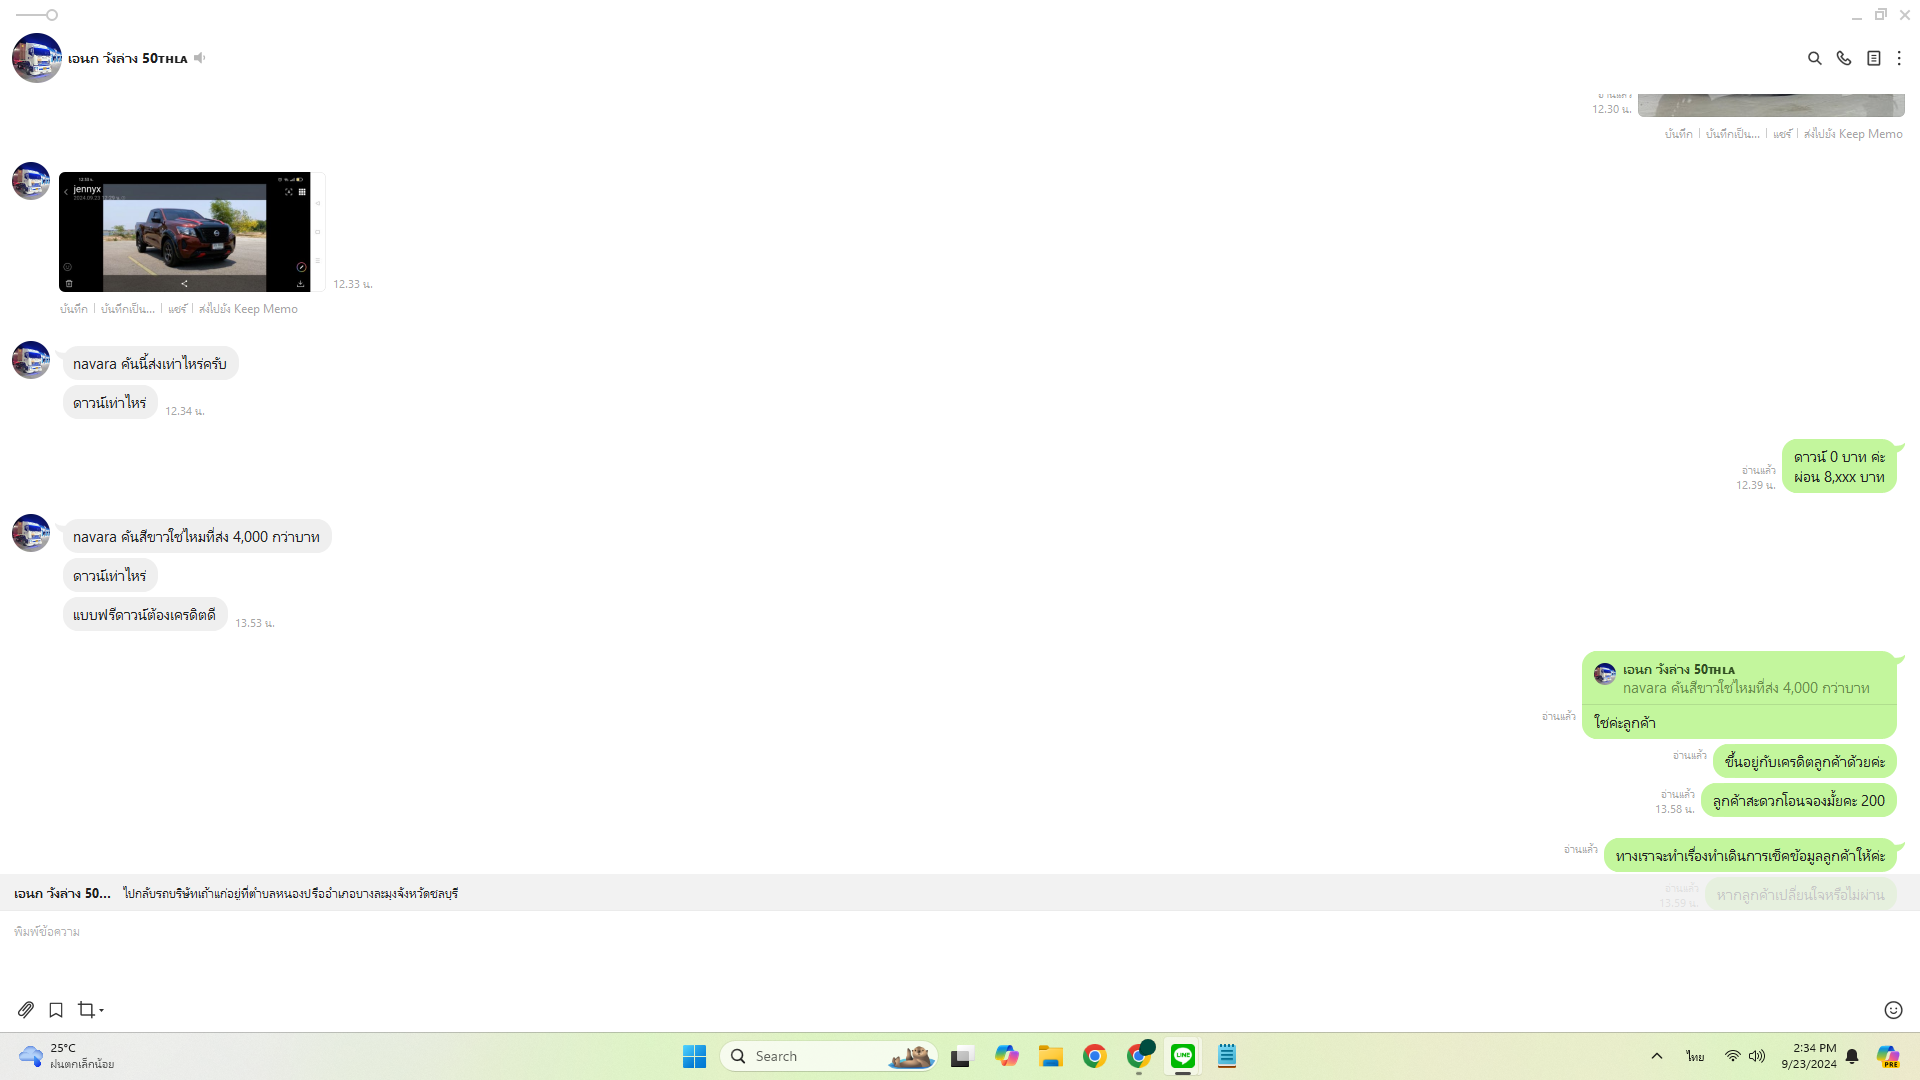Viewport: 1920px width, 1080px height.
Task: Show hidden system tray icons chevron
Action: click(1656, 1056)
